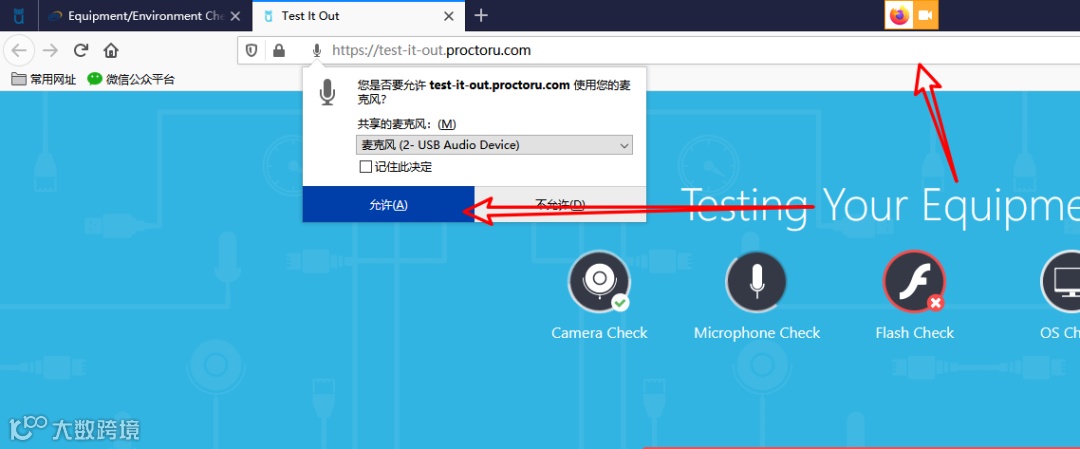Click the large microphone icon in permission popup

pyautogui.click(x=328, y=92)
